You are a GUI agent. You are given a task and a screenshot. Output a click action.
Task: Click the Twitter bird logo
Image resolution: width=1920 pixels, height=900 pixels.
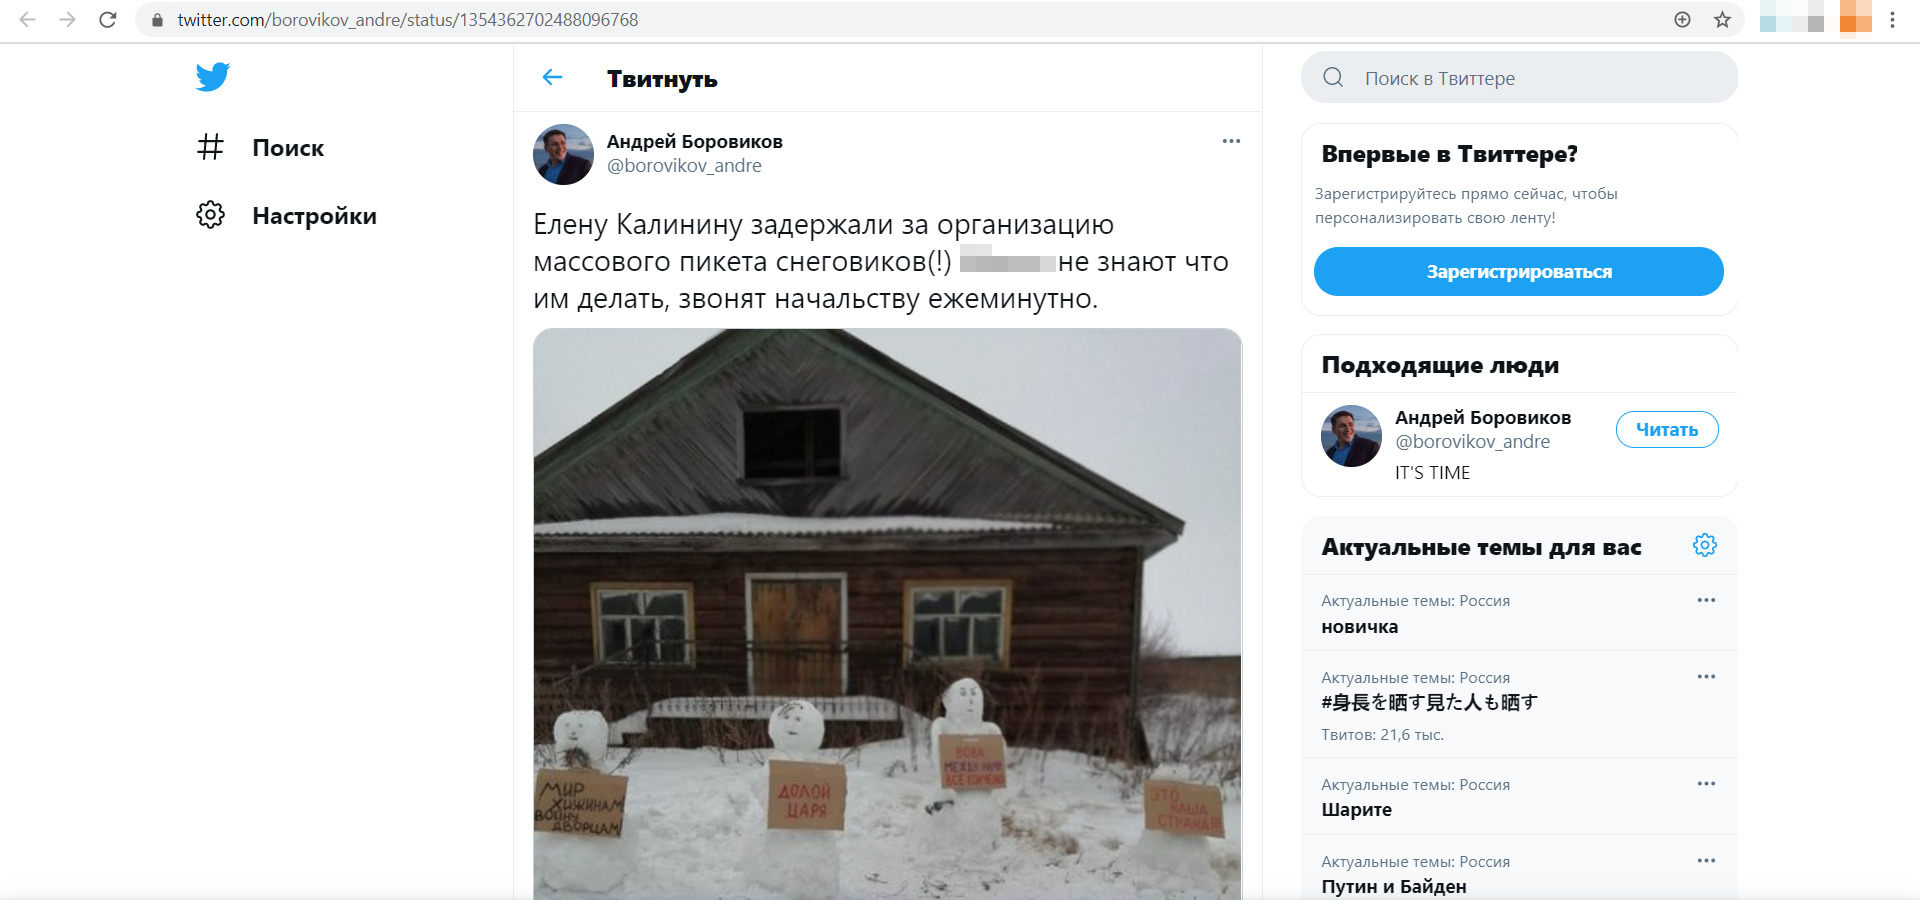pos(213,77)
